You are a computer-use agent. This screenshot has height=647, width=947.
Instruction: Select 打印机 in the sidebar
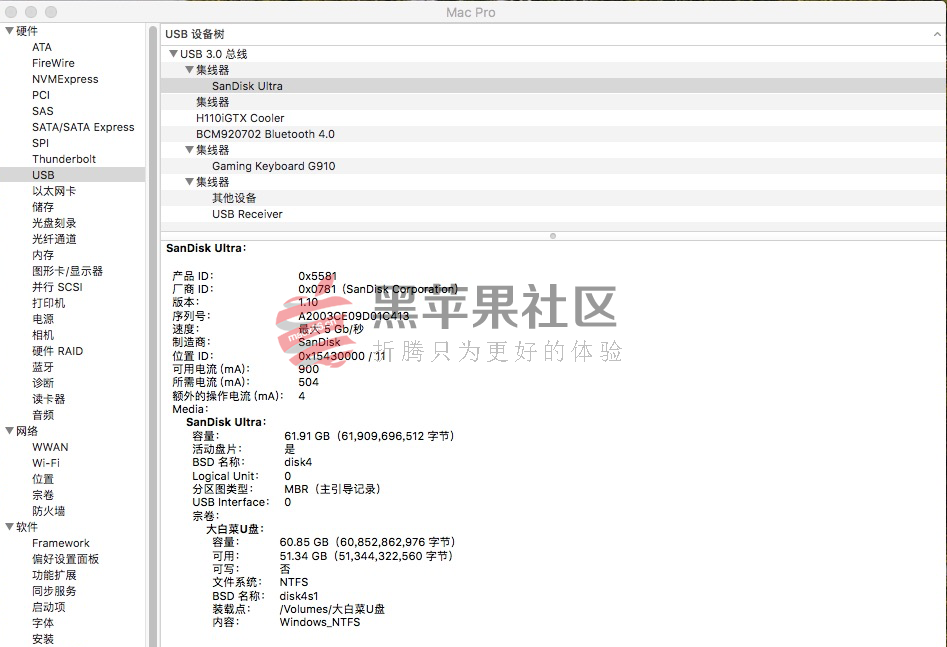coord(48,303)
